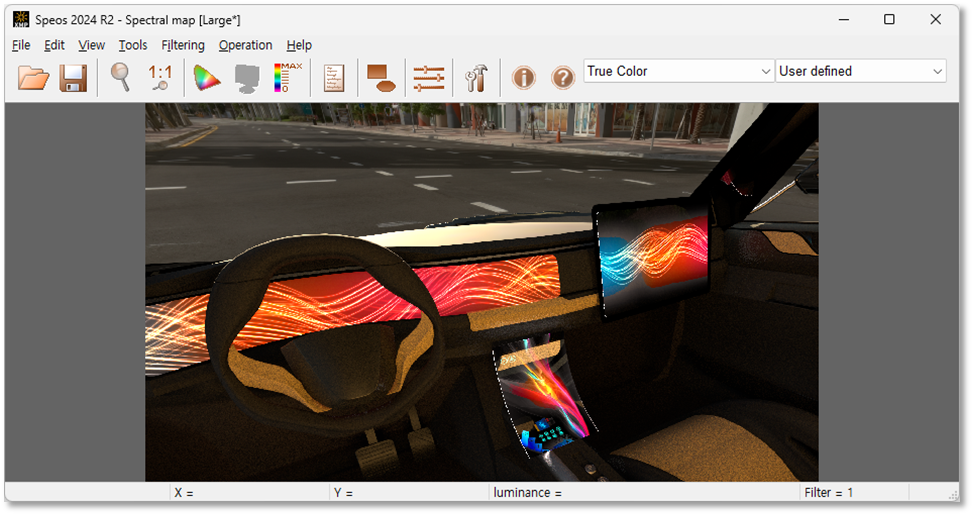Open the colorimetric triangle tool
Image resolution: width=973 pixels, height=515 pixels.
[207, 78]
